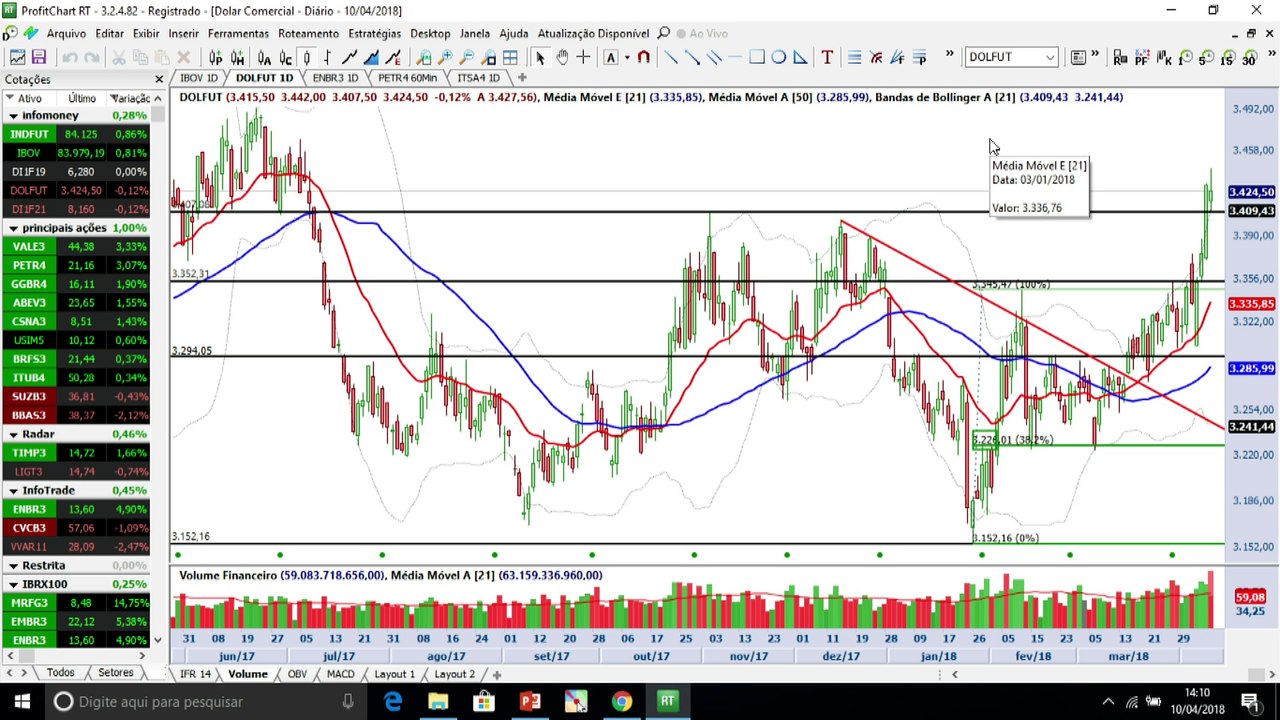This screenshot has width=1280, height=720.
Task: Collapse the infomoney quotes group
Action: coord(14,116)
